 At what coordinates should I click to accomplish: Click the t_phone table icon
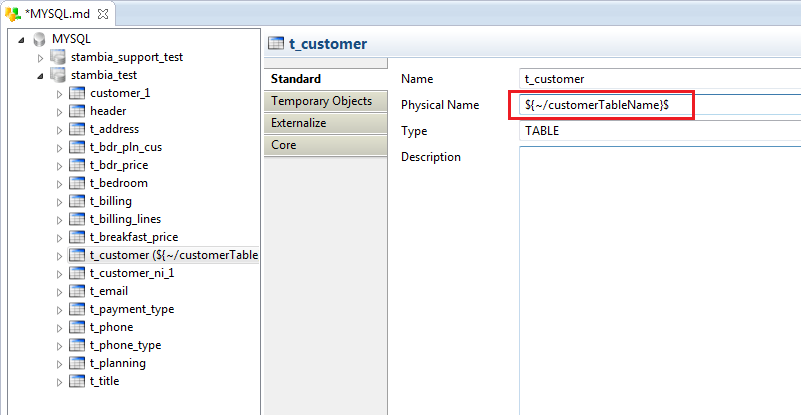click(77, 327)
